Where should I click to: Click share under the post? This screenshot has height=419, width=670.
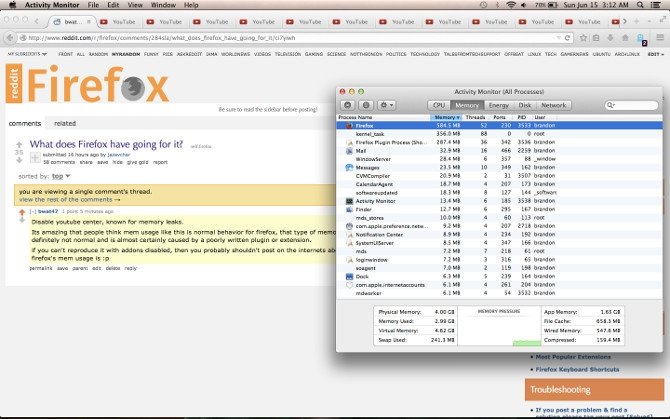pos(86,162)
